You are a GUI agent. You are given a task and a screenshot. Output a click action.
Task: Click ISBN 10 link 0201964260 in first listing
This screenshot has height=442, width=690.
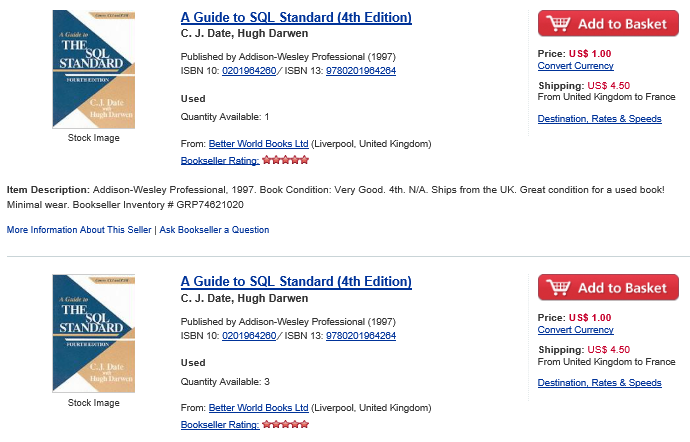(x=249, y=71)
